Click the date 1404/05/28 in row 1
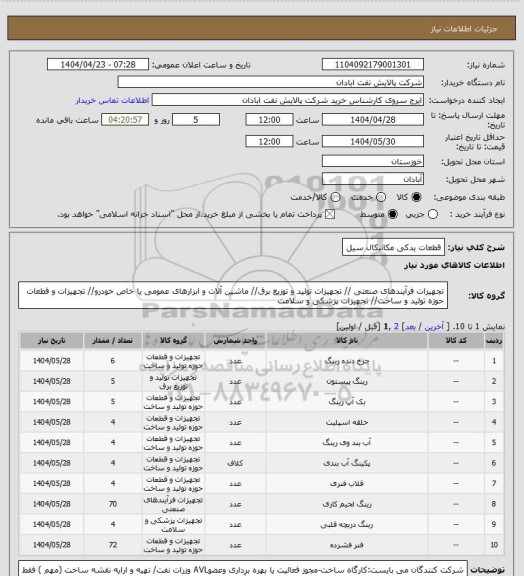 pos(51,361)
